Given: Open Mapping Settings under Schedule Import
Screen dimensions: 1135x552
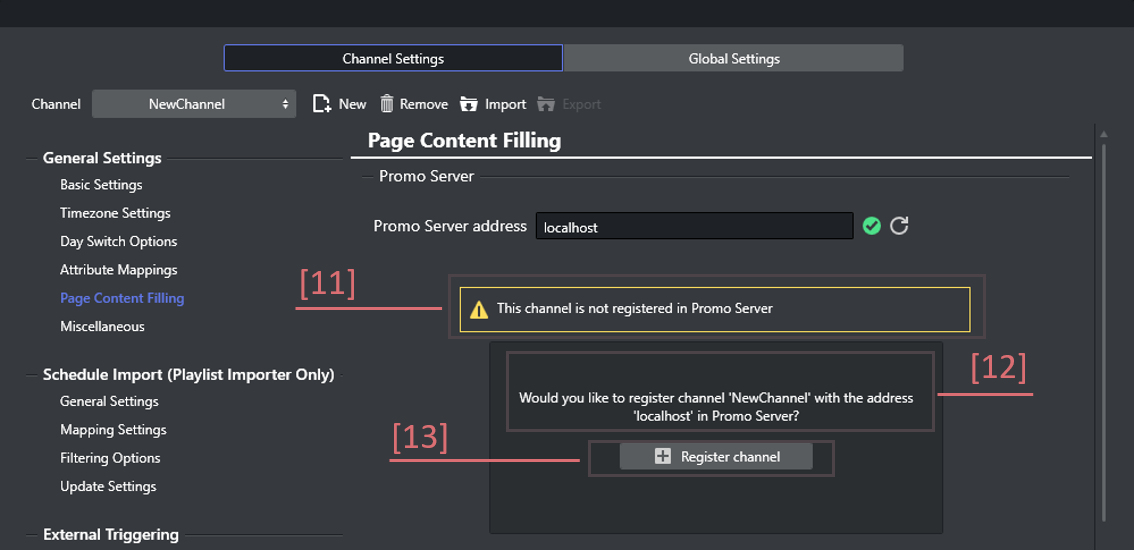Looking at the screenshot, I should 113,430.
